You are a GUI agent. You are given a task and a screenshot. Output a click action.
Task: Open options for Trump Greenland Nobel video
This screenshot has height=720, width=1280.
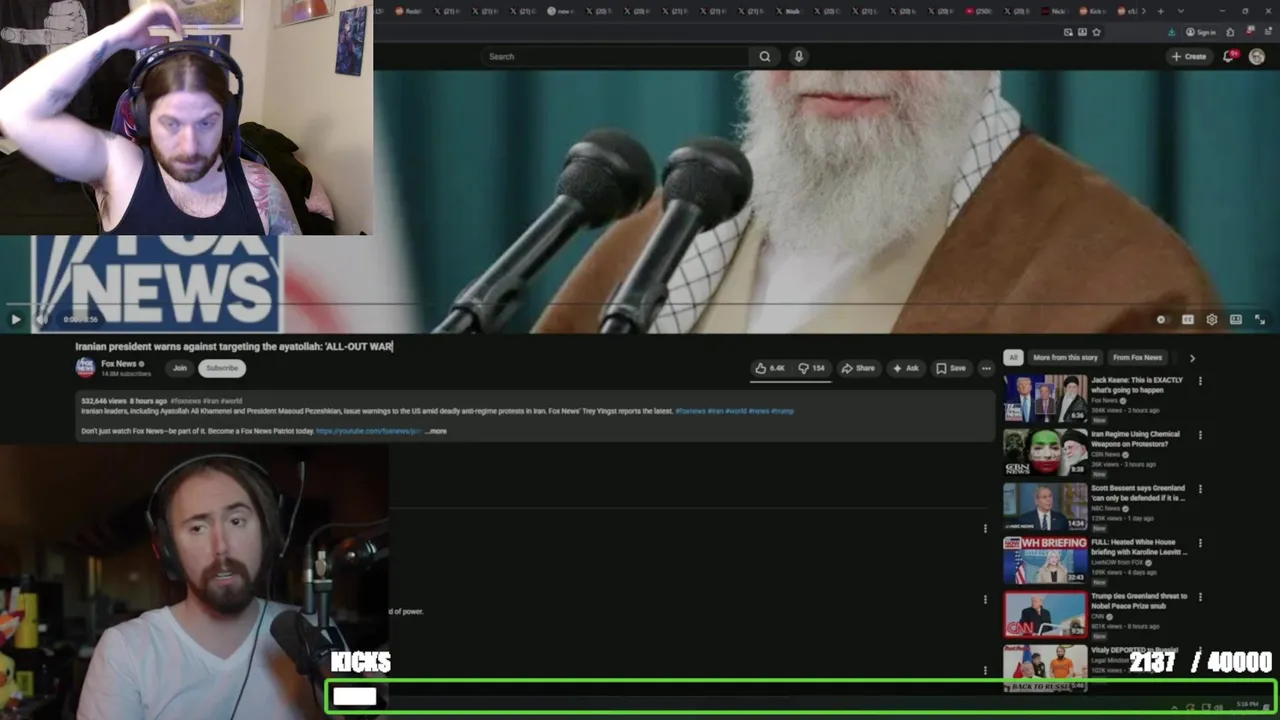[1200, 597]
